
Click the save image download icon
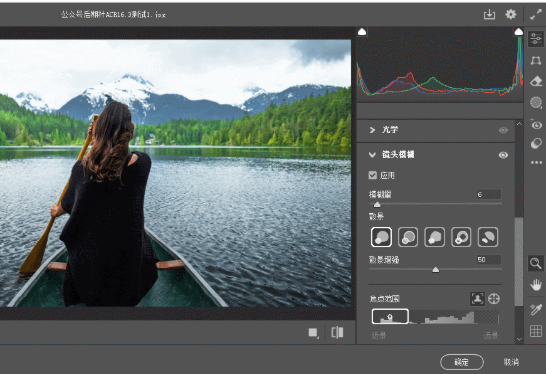click(489, 14)
